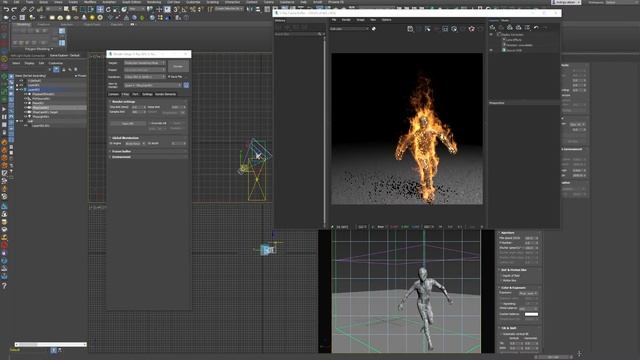Click the custom balance white color swatch
Viewport: 640px width, 360px height.
(x=531, y=314)
